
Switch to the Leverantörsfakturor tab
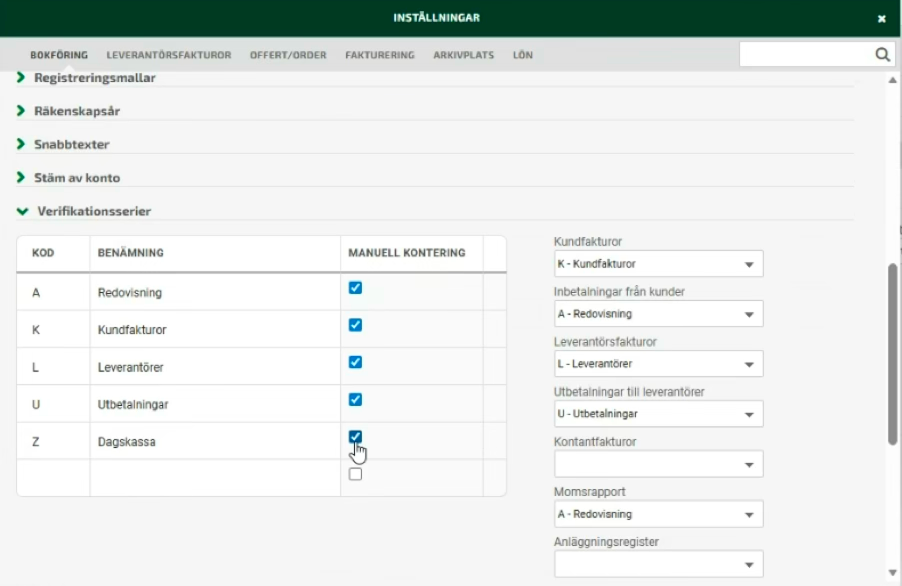pyautogui.click(x=169, y=55)
